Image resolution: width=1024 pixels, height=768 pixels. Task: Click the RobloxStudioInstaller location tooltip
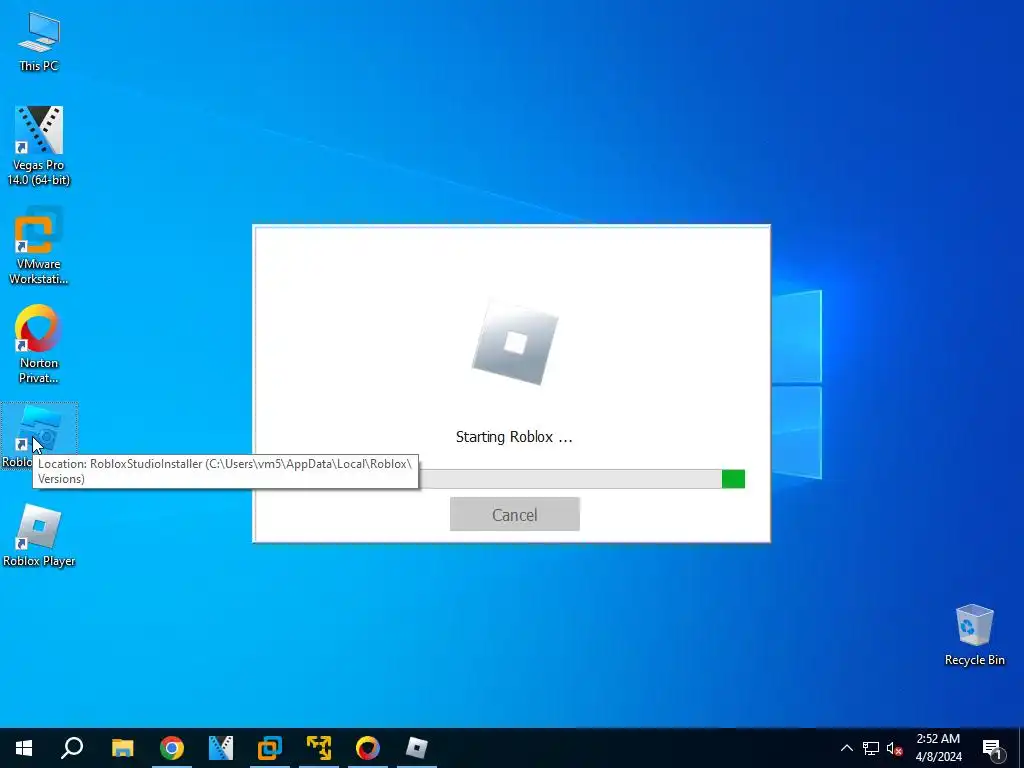coord(225,472)
